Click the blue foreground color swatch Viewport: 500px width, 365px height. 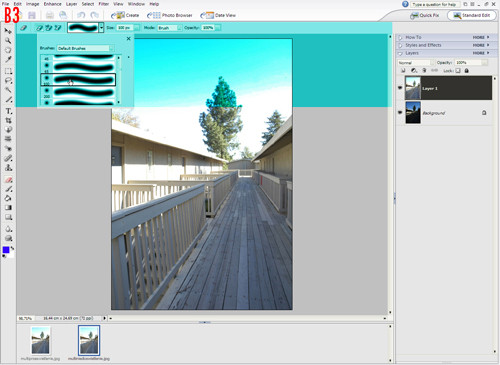pos(6,250)
